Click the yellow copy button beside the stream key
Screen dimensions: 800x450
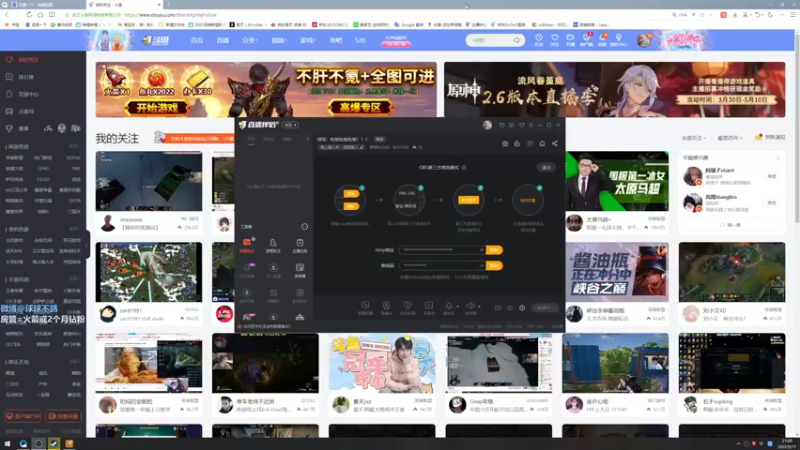[494, 265]
